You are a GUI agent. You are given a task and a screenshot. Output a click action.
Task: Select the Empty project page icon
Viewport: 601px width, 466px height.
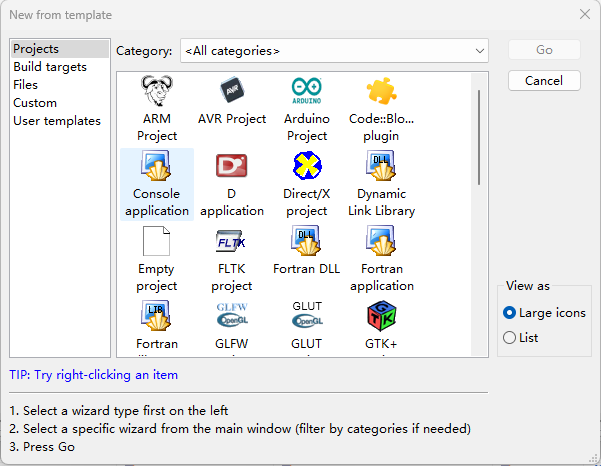156,241
